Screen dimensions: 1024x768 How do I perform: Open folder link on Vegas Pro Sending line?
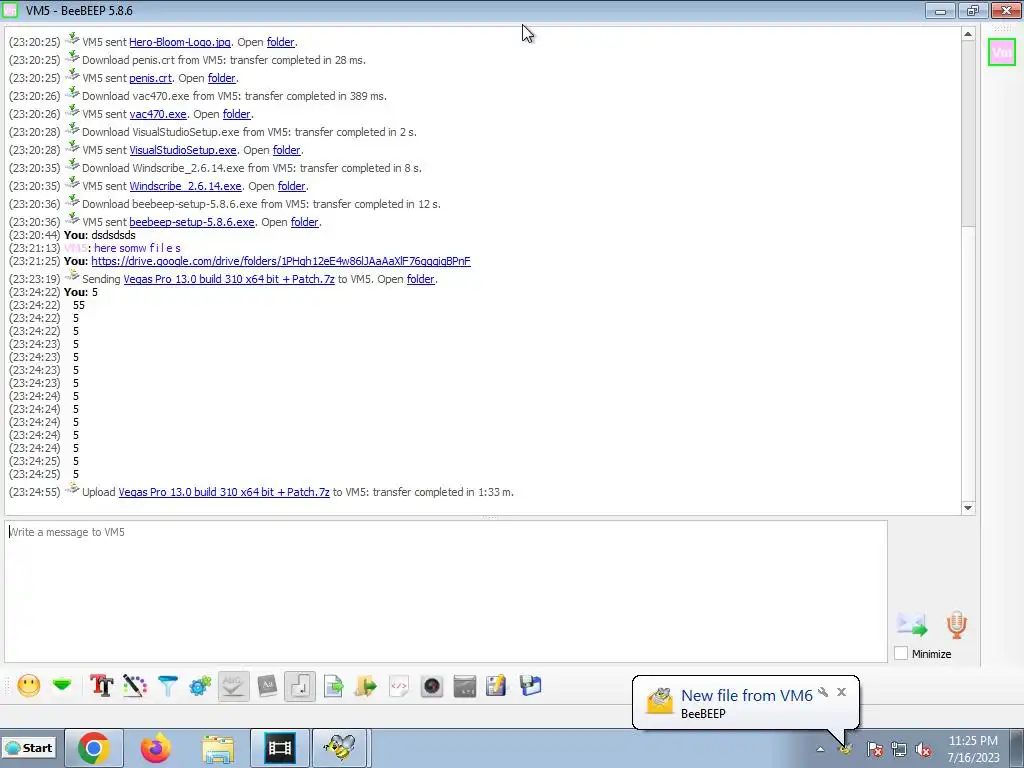[421, 279]
